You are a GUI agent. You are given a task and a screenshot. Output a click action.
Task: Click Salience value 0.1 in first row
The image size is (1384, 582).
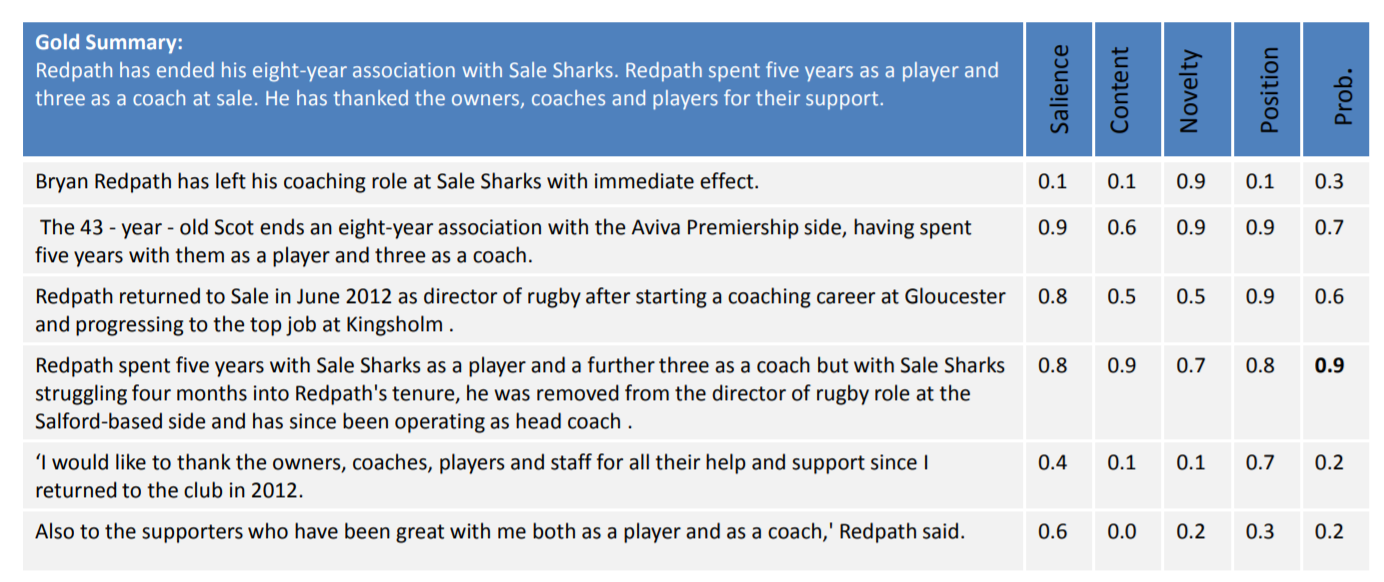1052,182
